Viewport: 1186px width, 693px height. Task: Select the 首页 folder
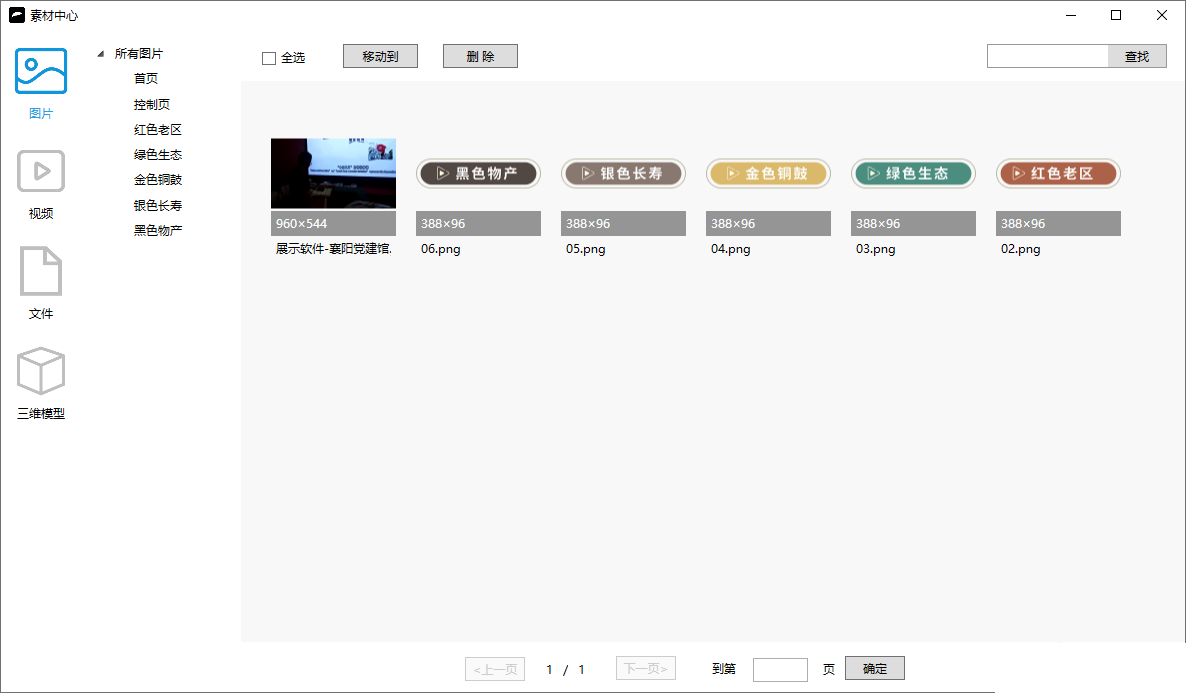tap(145, 78)
